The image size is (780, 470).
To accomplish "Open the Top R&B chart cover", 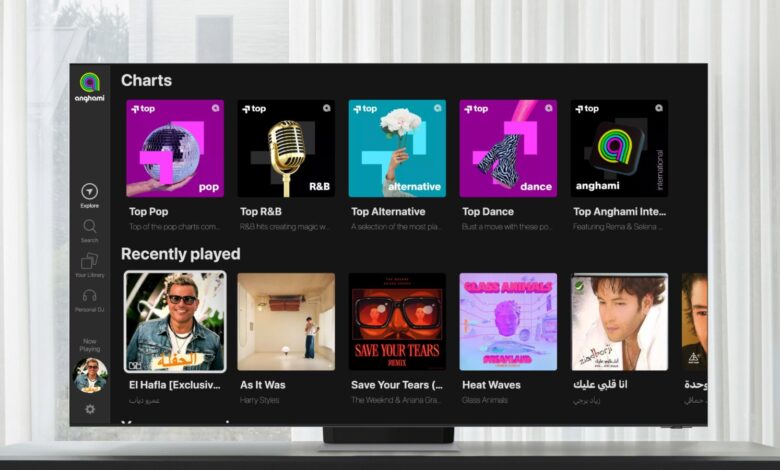I will [286, 148].
